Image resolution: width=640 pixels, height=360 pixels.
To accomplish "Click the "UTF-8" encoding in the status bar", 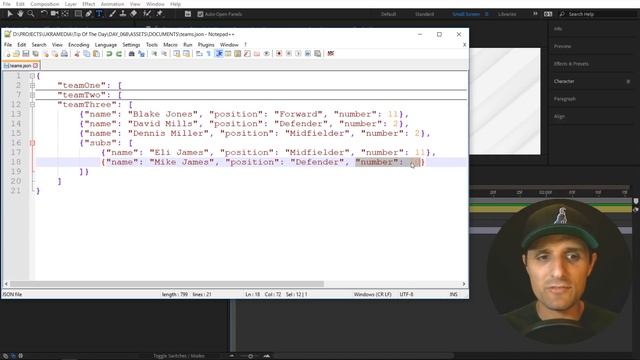I will pyautogui.click(x=406, y=294).
